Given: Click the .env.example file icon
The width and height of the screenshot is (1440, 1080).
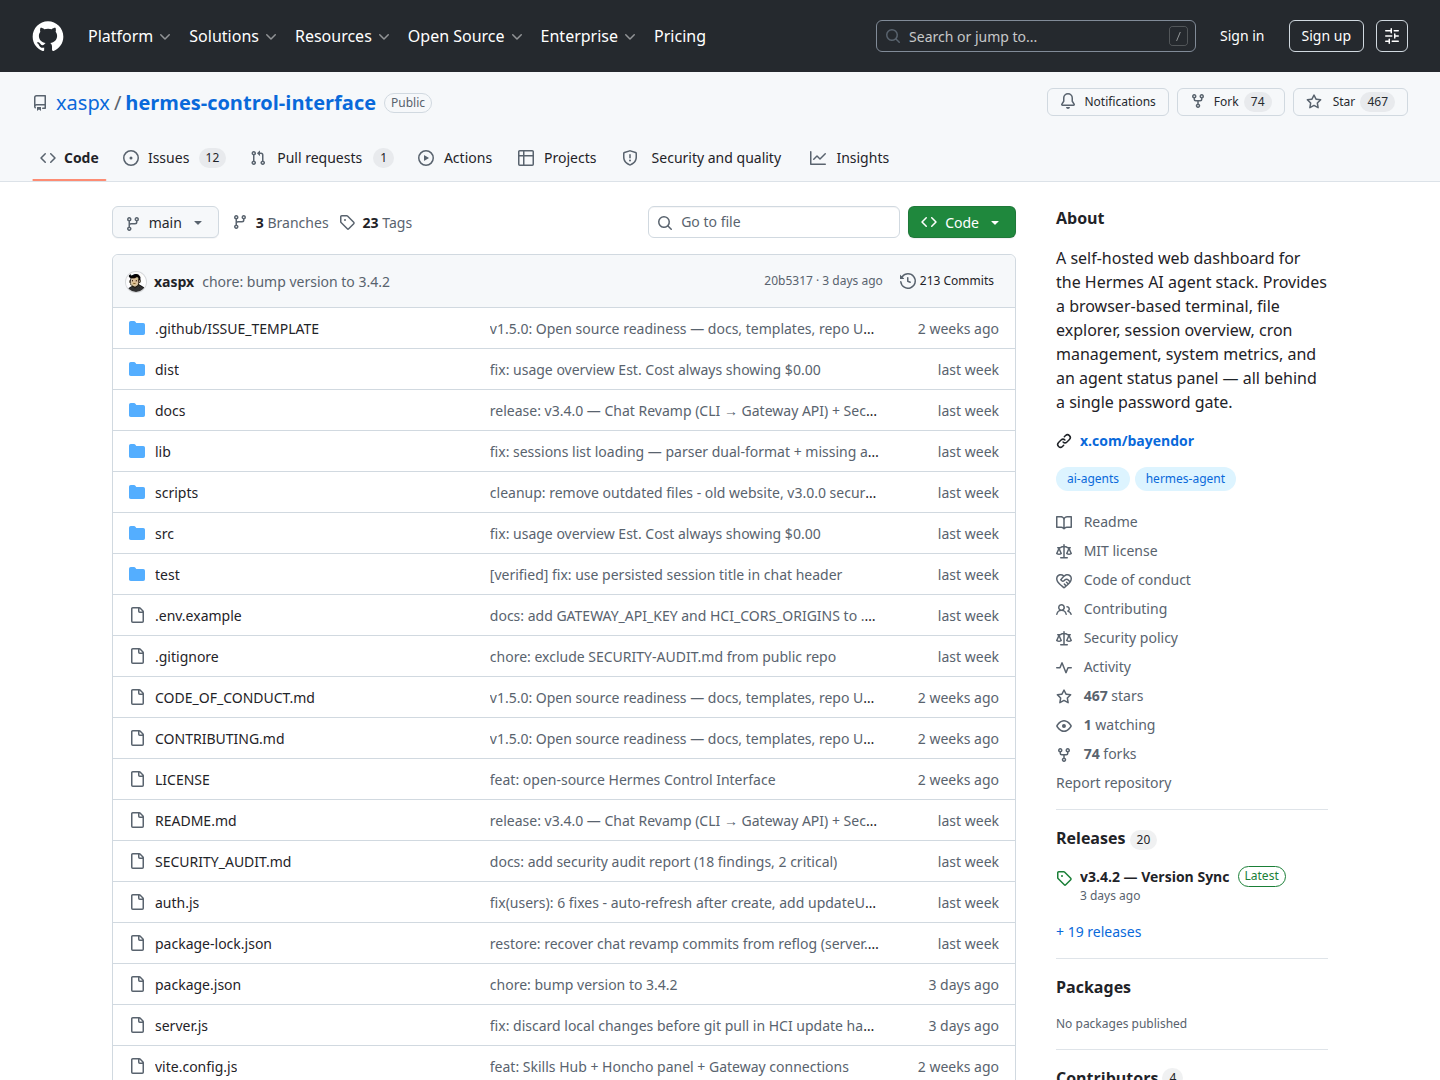Looking at the screenshot, I should (137, 616).
